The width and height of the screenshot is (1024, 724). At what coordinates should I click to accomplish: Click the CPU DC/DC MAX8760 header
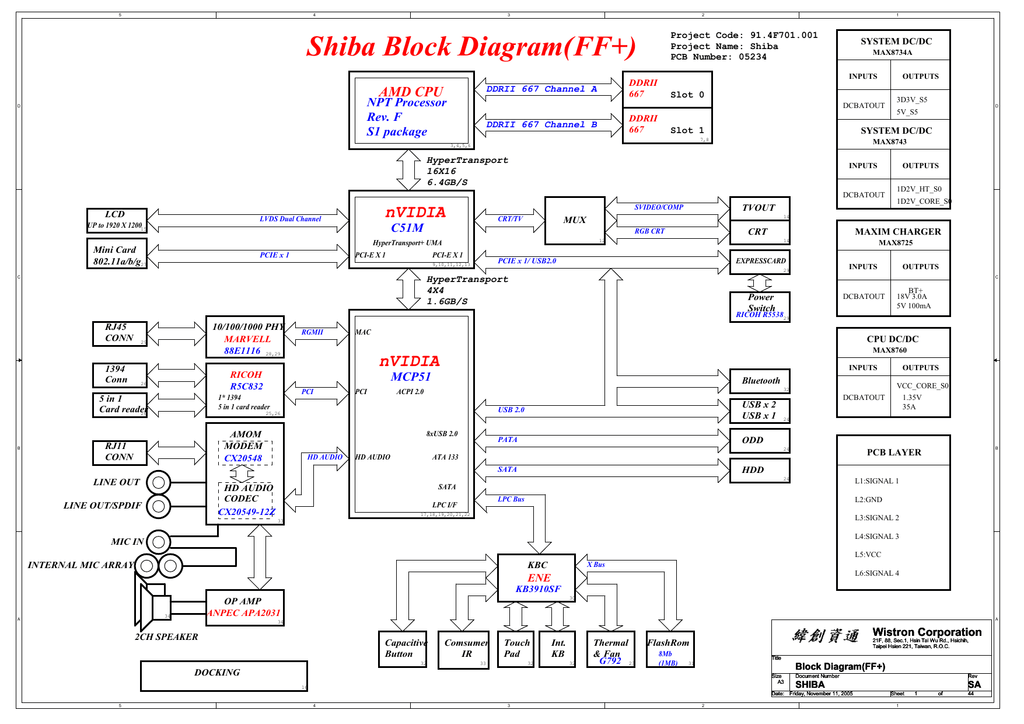click(x=894, y=344)
